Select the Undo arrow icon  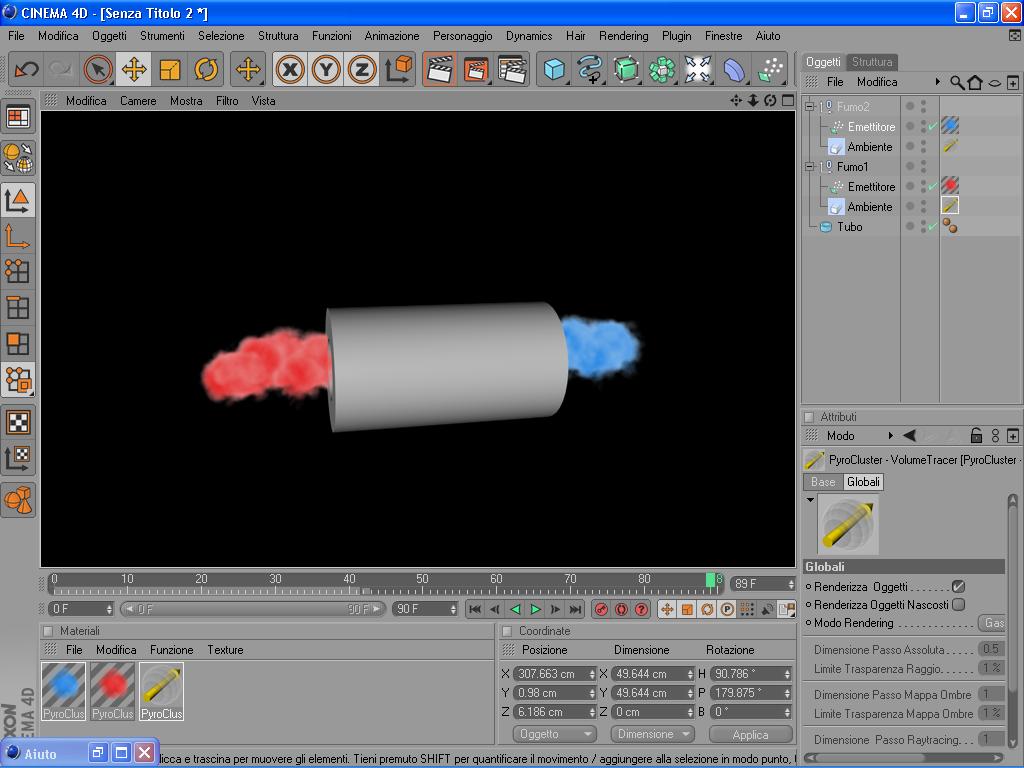26,69
